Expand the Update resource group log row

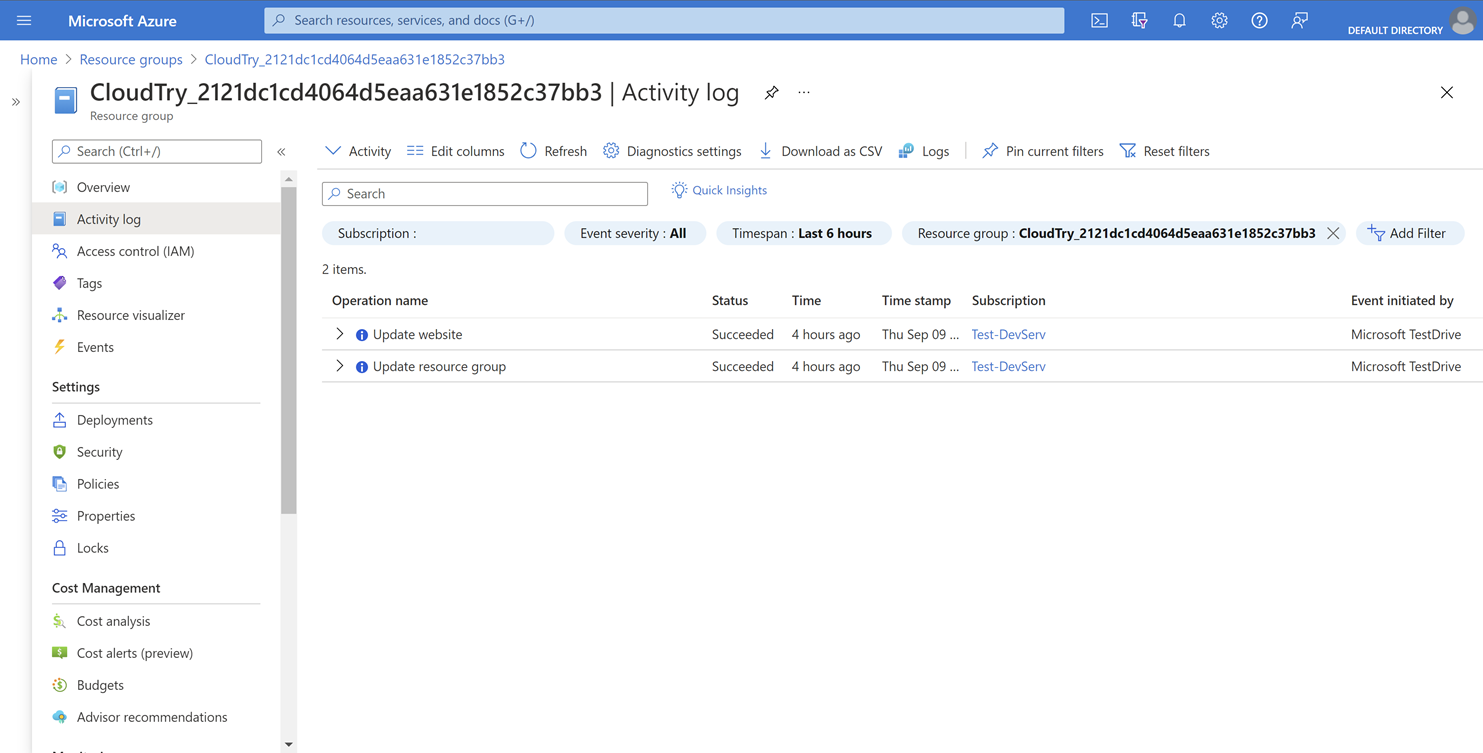click(340, 366)
